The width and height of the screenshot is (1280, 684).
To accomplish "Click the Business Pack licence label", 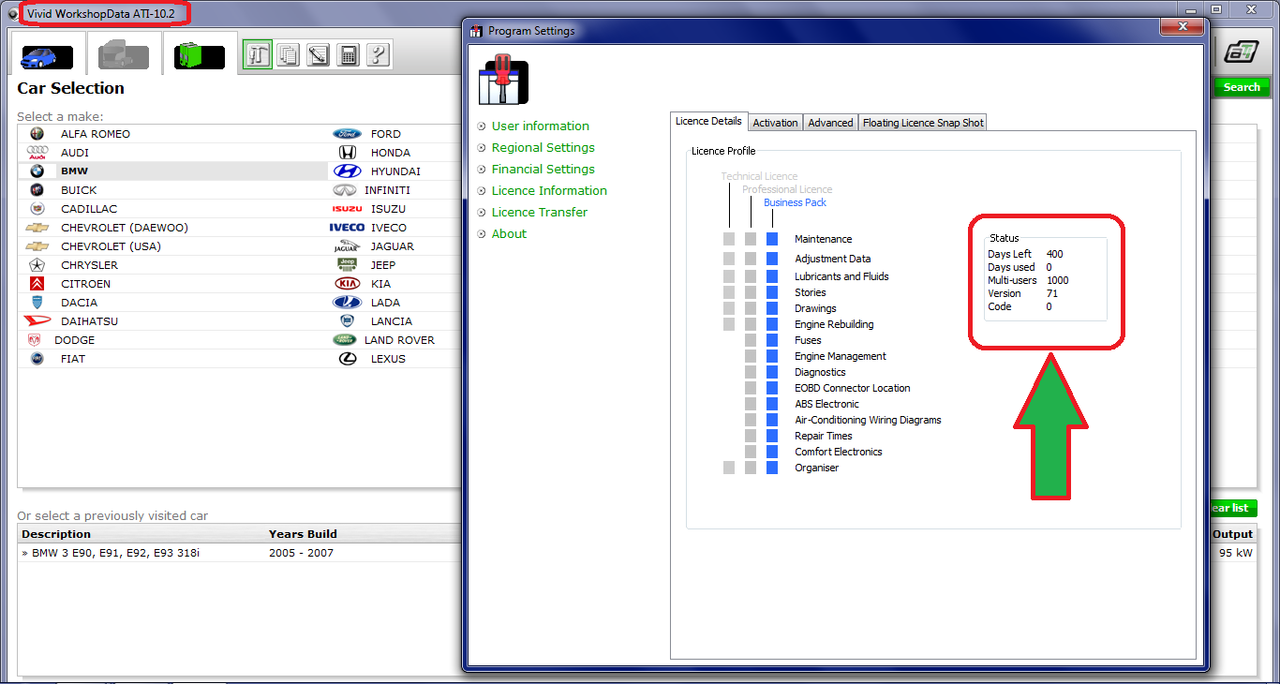I will coord(795,203).
